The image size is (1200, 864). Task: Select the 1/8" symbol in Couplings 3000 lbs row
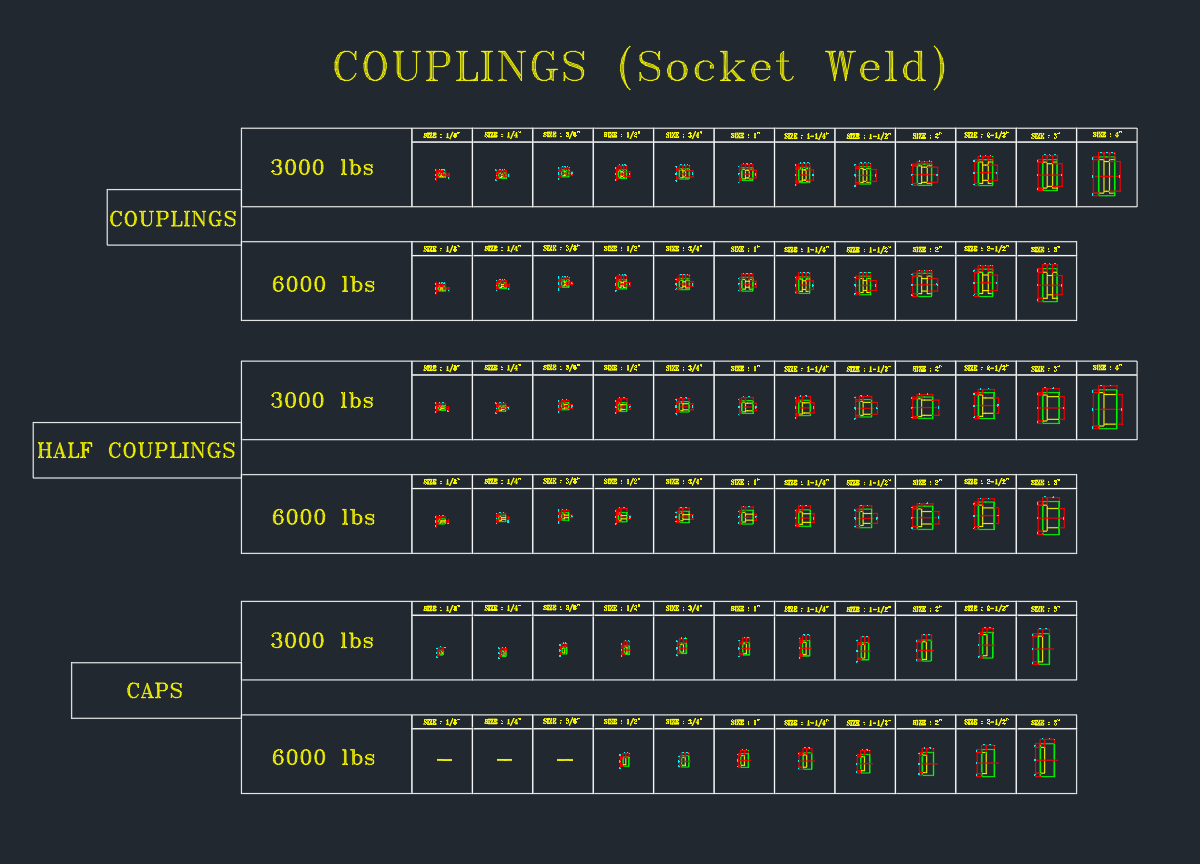[441, 174]
